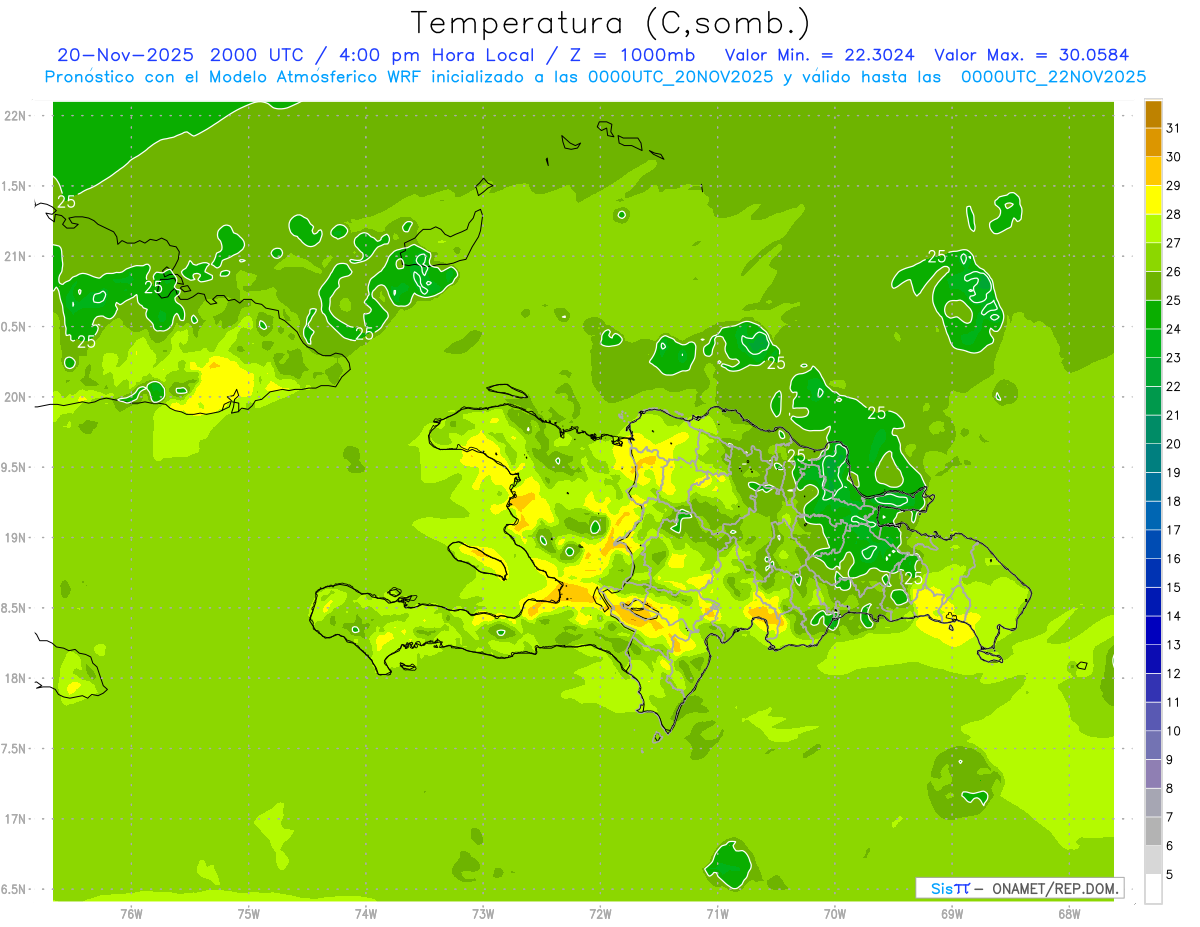
Task: Click the teal swatch between 19 and 20
Action: [x=1153, y=458]
